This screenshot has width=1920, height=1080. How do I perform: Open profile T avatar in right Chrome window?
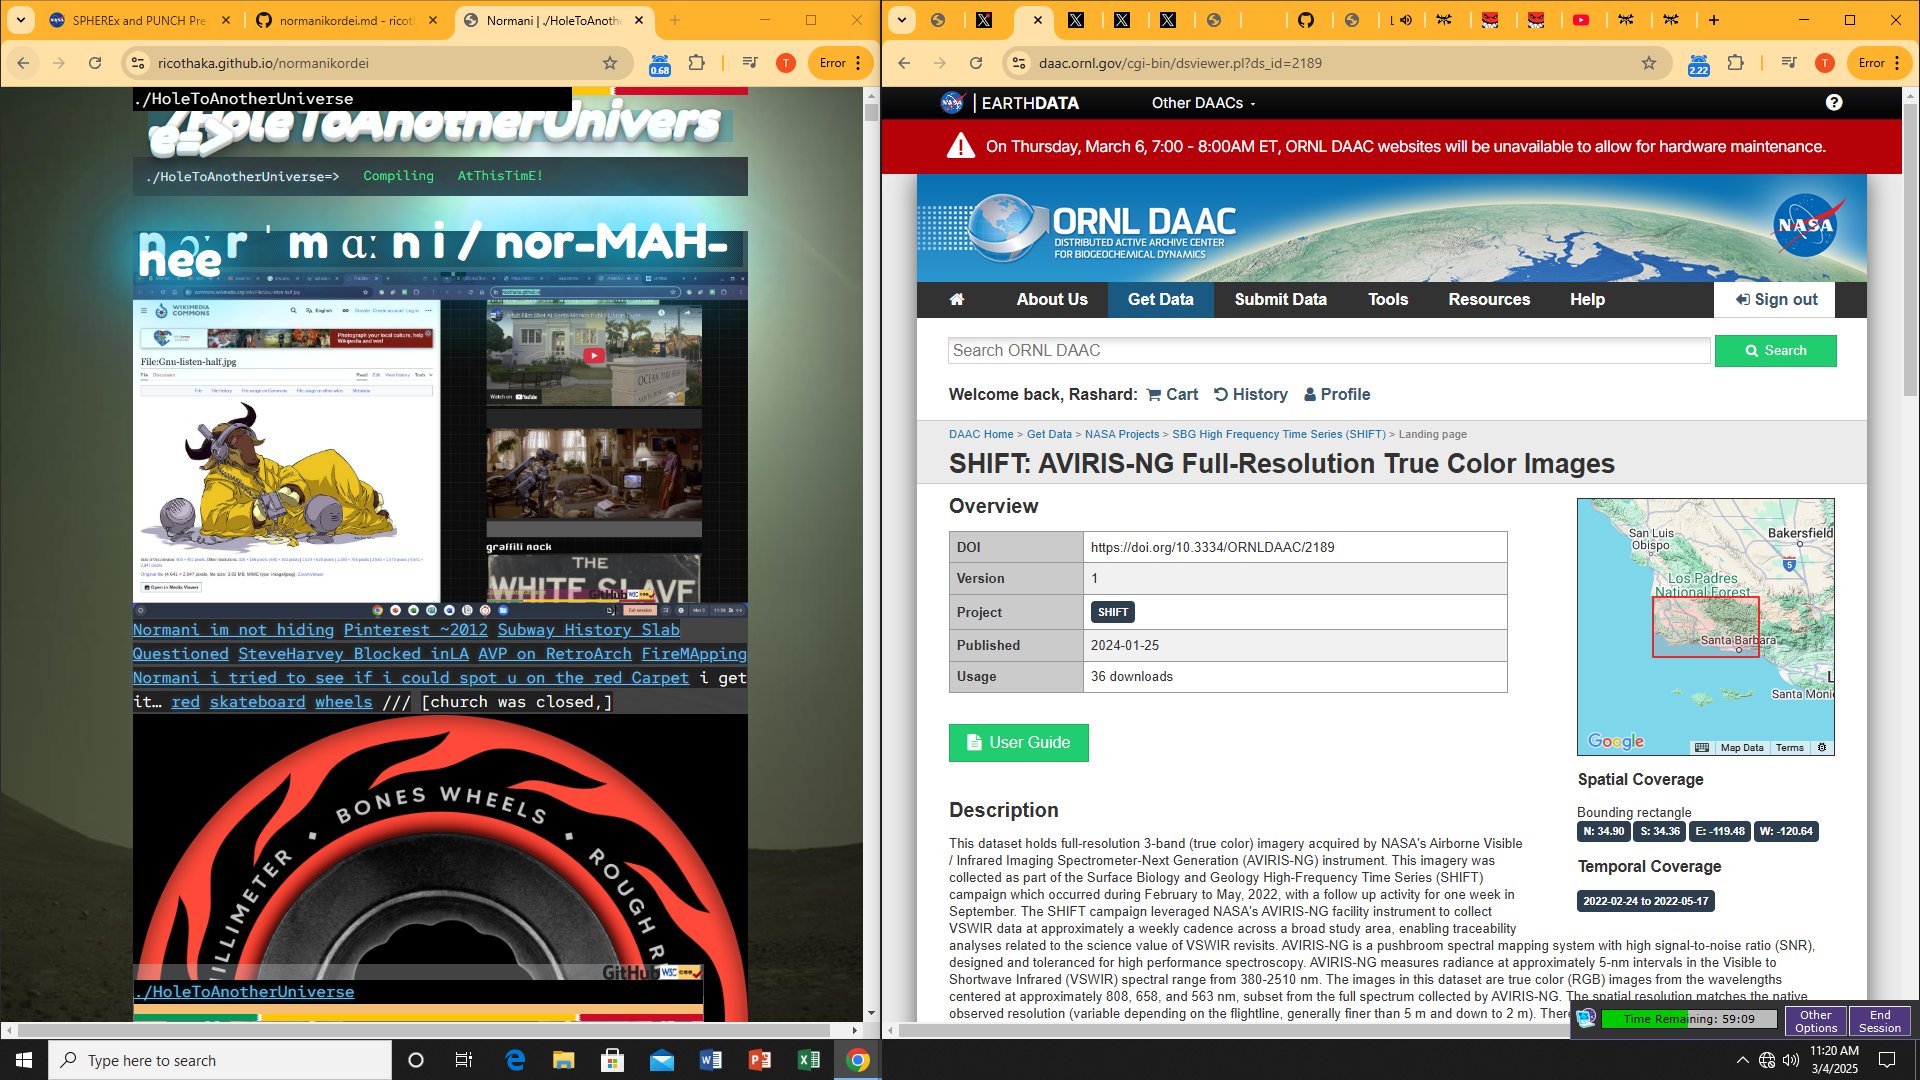click(x=1825, y=63)
